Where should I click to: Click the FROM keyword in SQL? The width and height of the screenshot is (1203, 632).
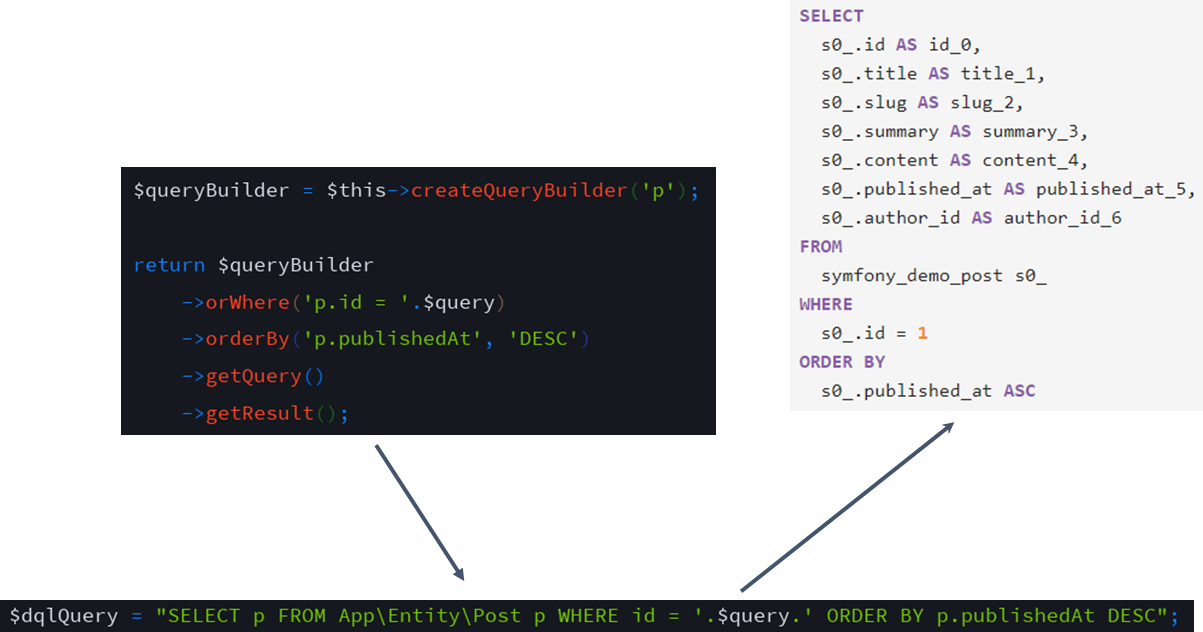[821, 246]
